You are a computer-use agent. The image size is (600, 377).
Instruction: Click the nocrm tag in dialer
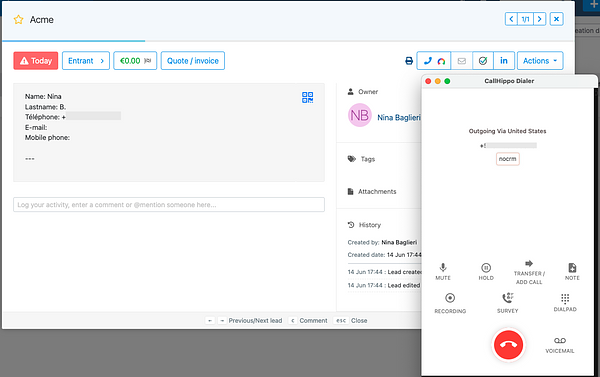click(x=507, y=159)
